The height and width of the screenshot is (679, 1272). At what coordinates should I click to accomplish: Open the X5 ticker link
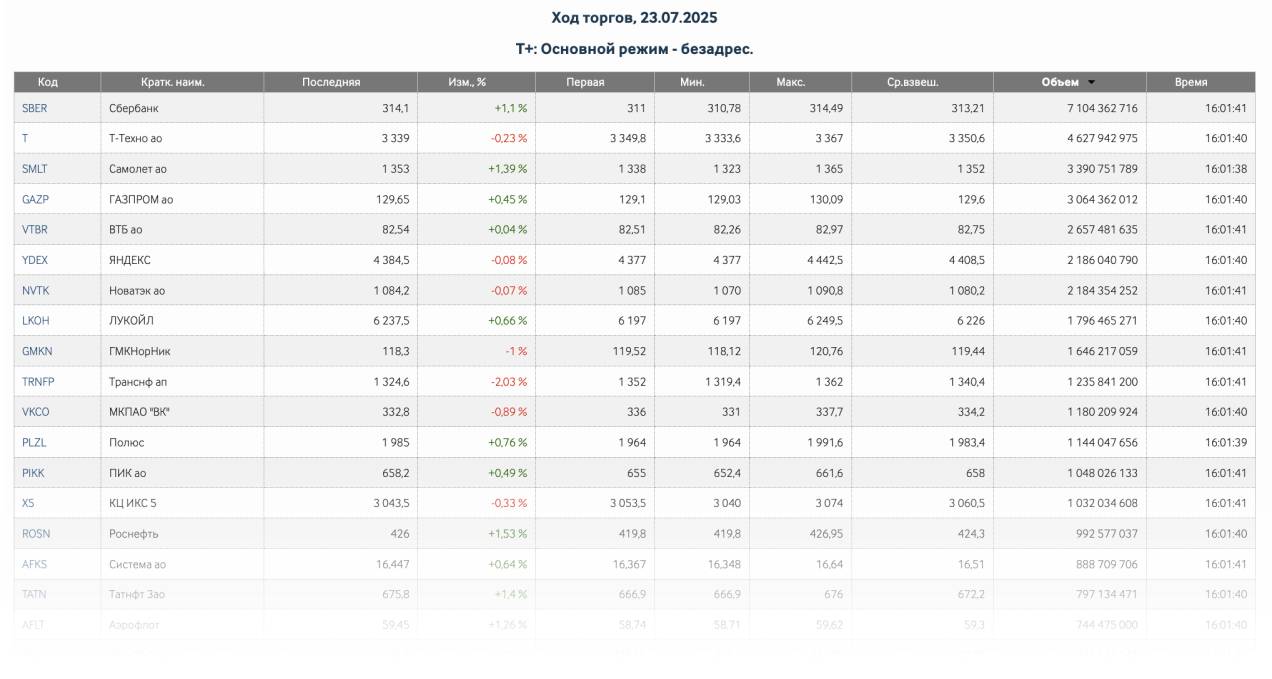point(28,503)
